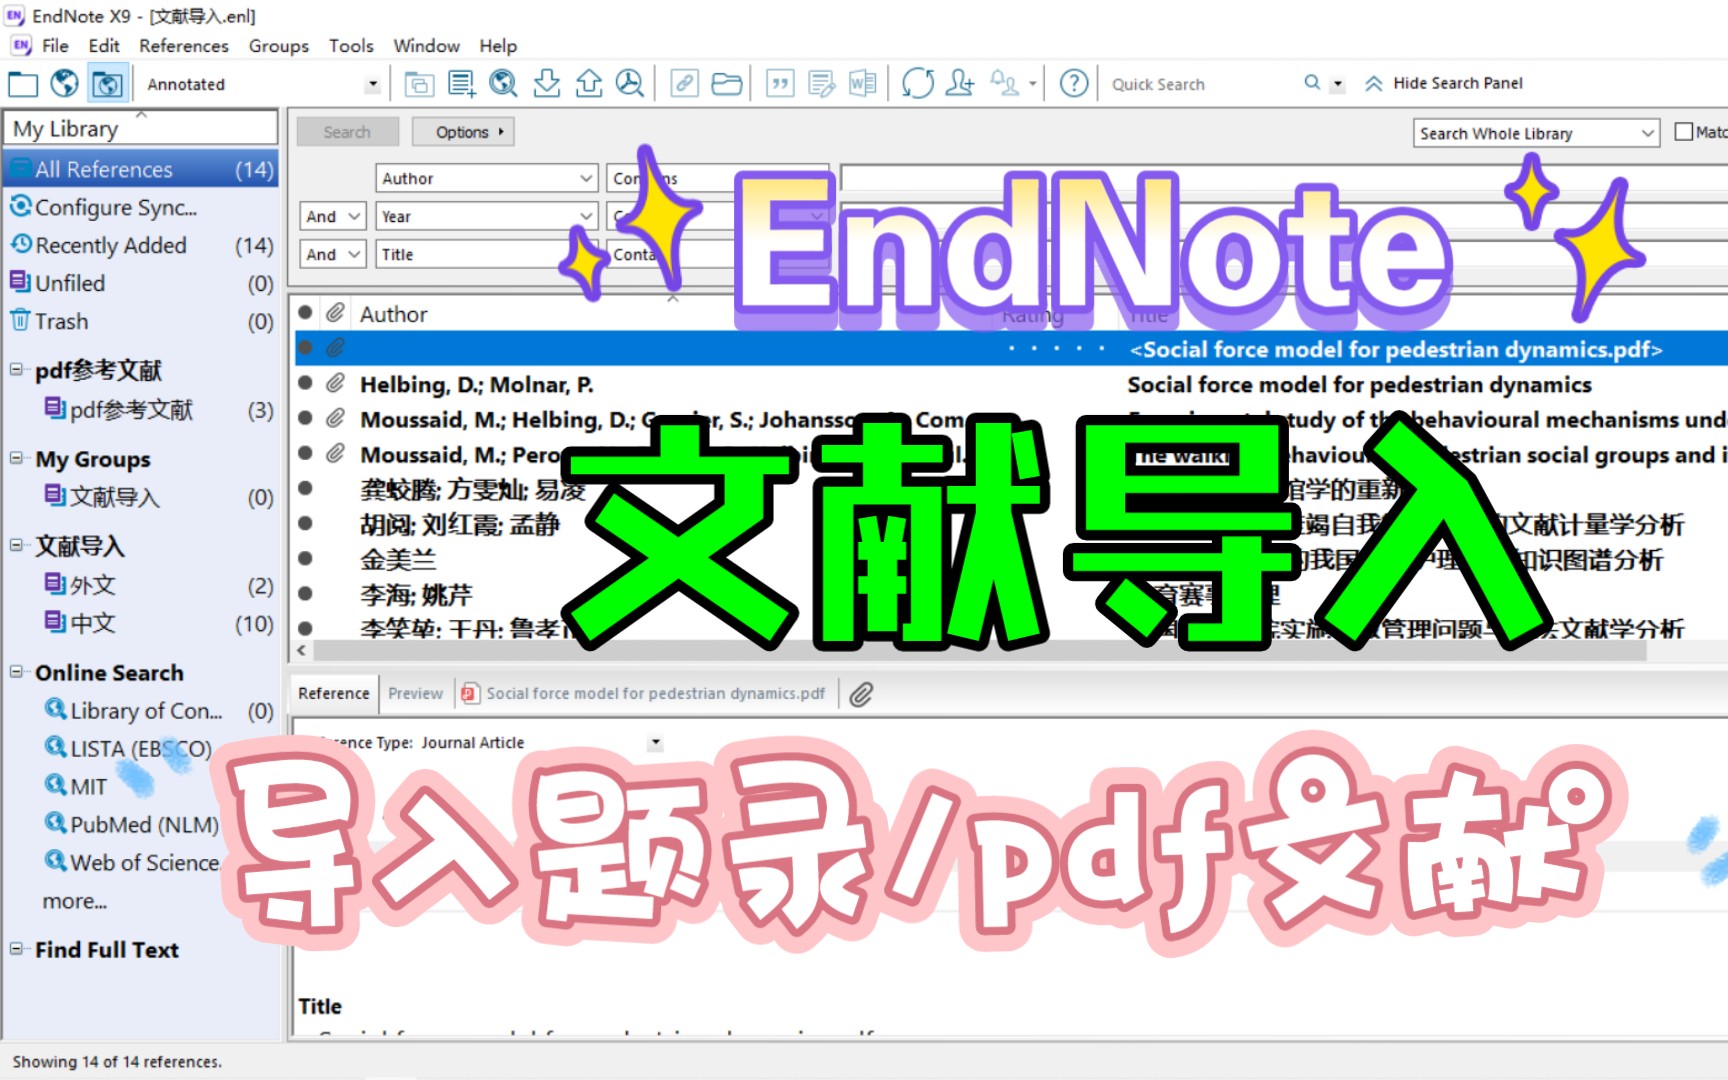Select the Helbing, D.; Molnar, P. reference row
This screenshot has width=1728, height=1080.
pyautogui.click(x=1011, y=384)
